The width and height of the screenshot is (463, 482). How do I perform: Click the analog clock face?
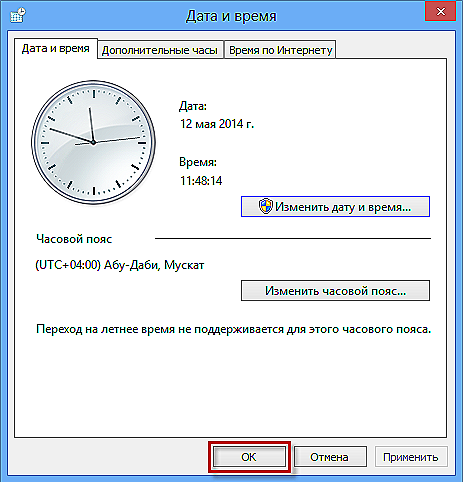click(x=93, y=142)
